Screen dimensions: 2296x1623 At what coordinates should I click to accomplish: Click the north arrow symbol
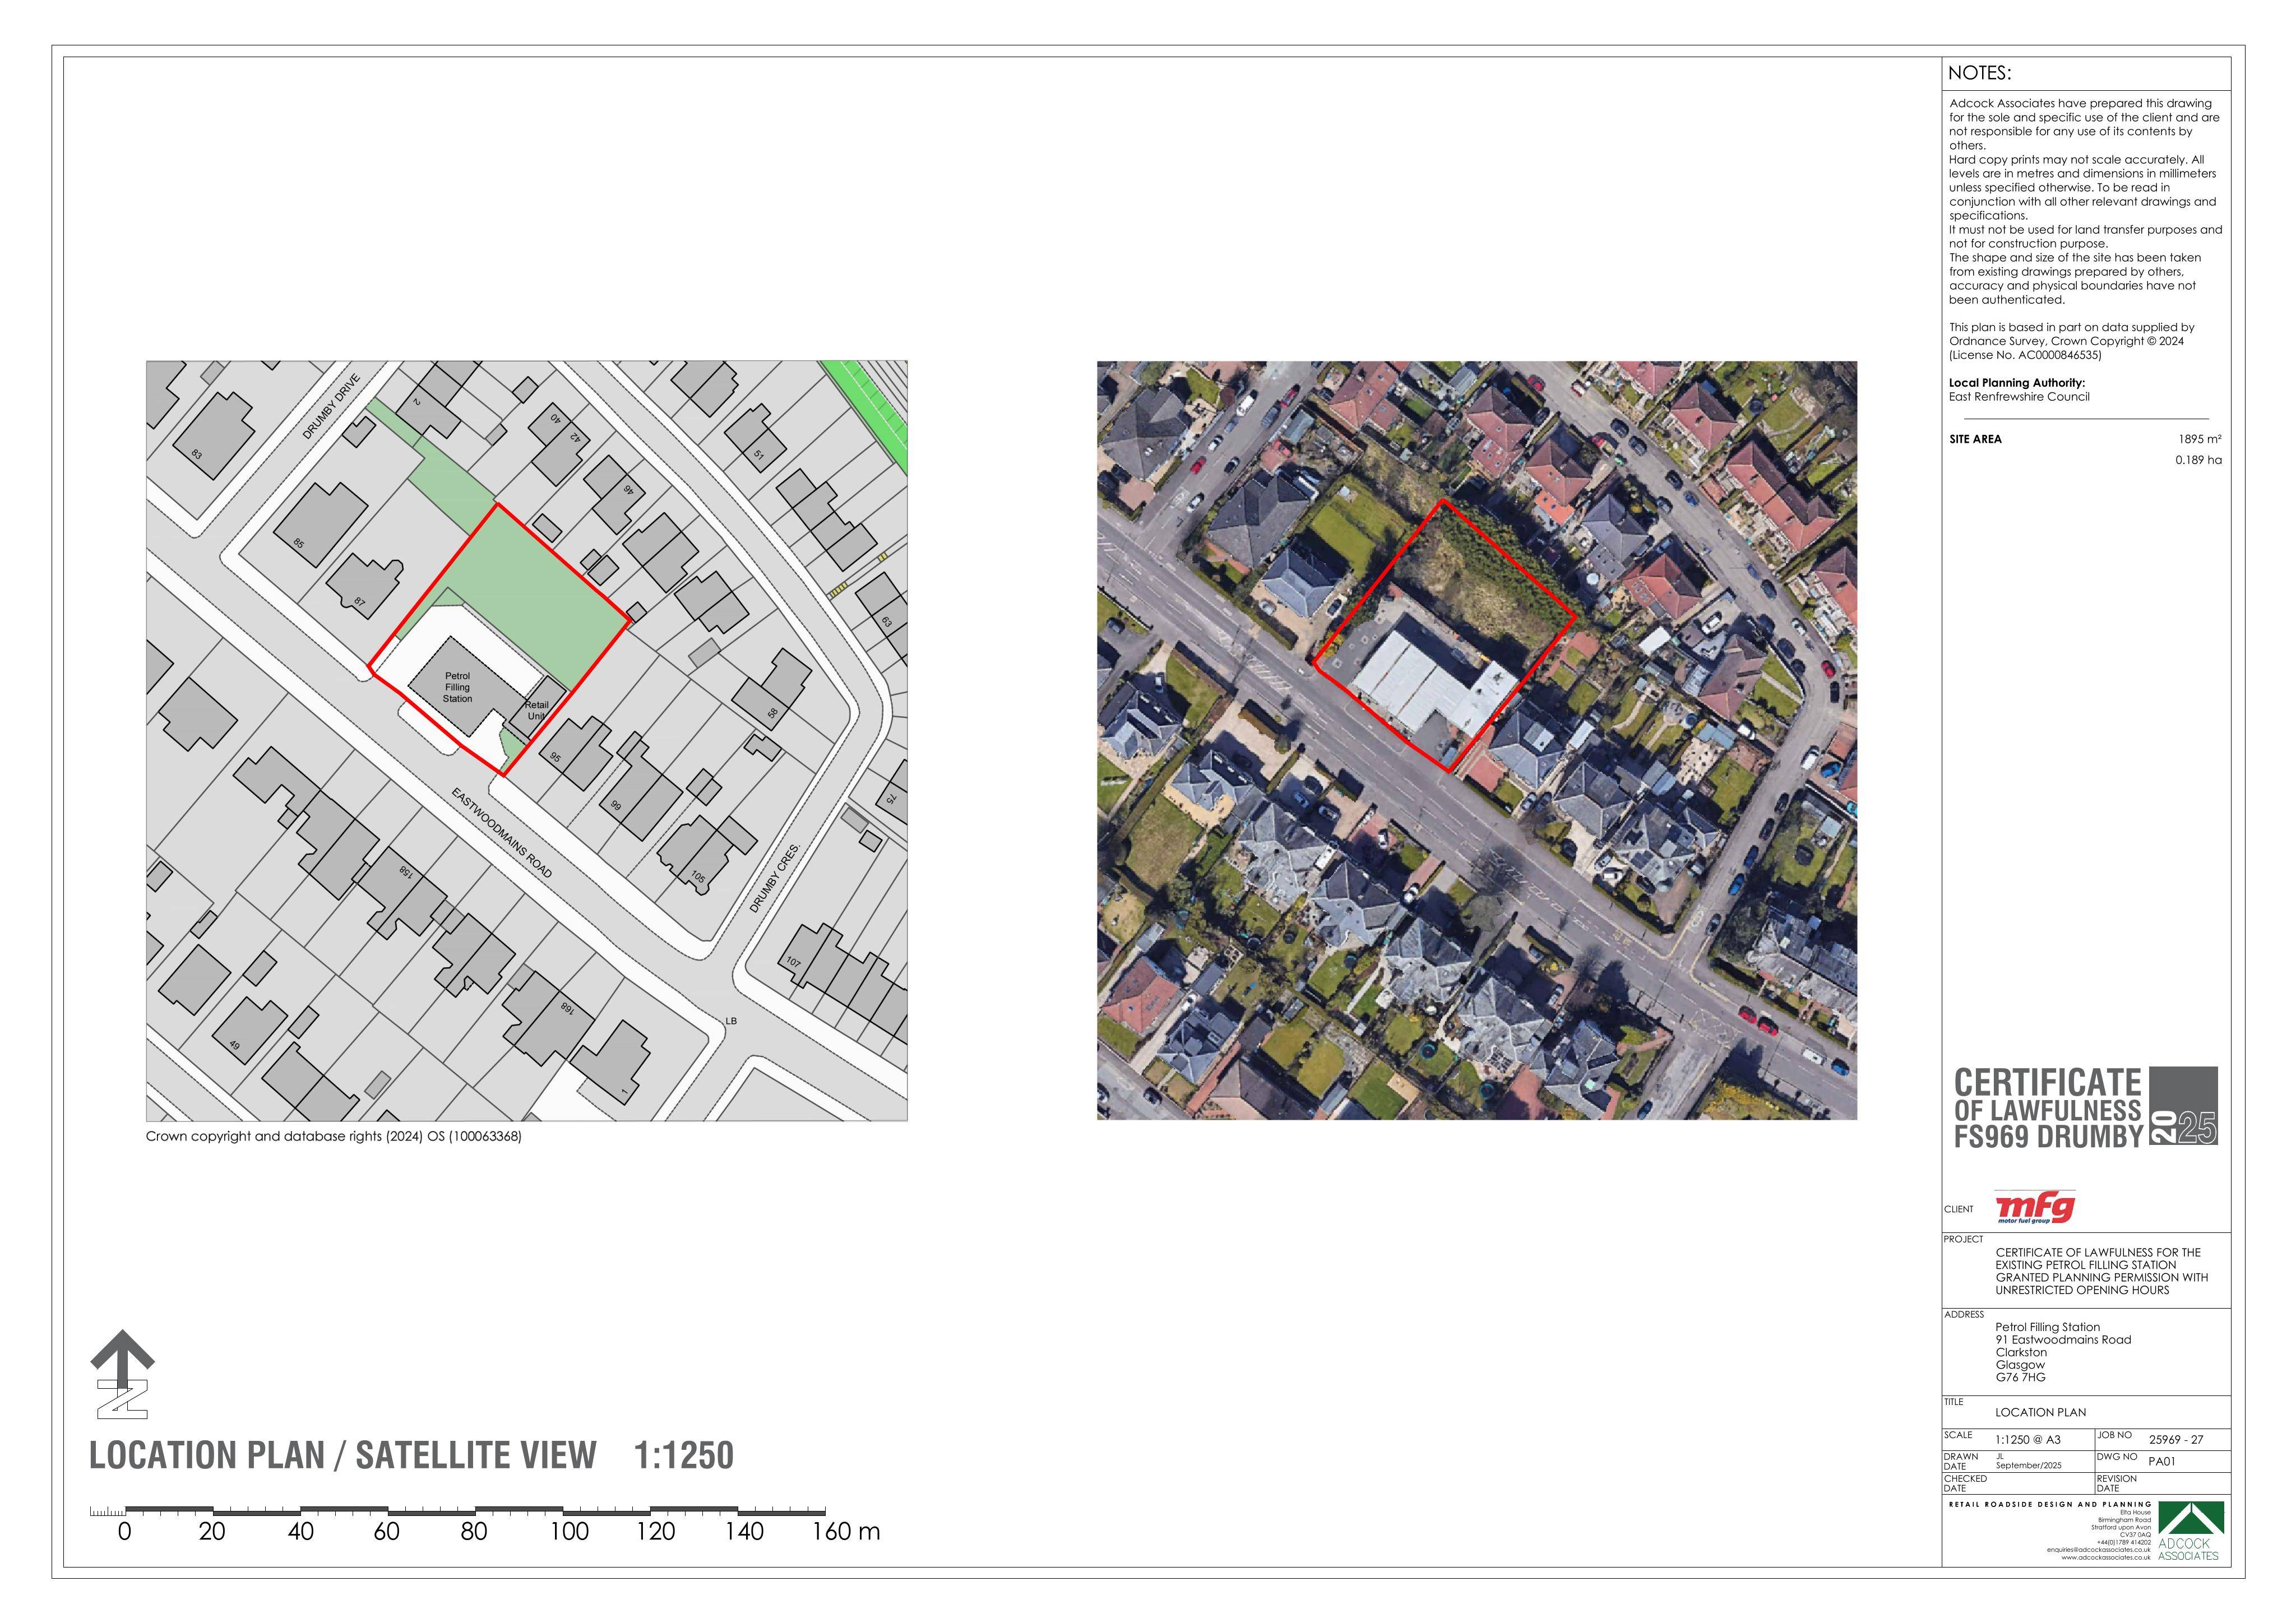pos(122,1374)
